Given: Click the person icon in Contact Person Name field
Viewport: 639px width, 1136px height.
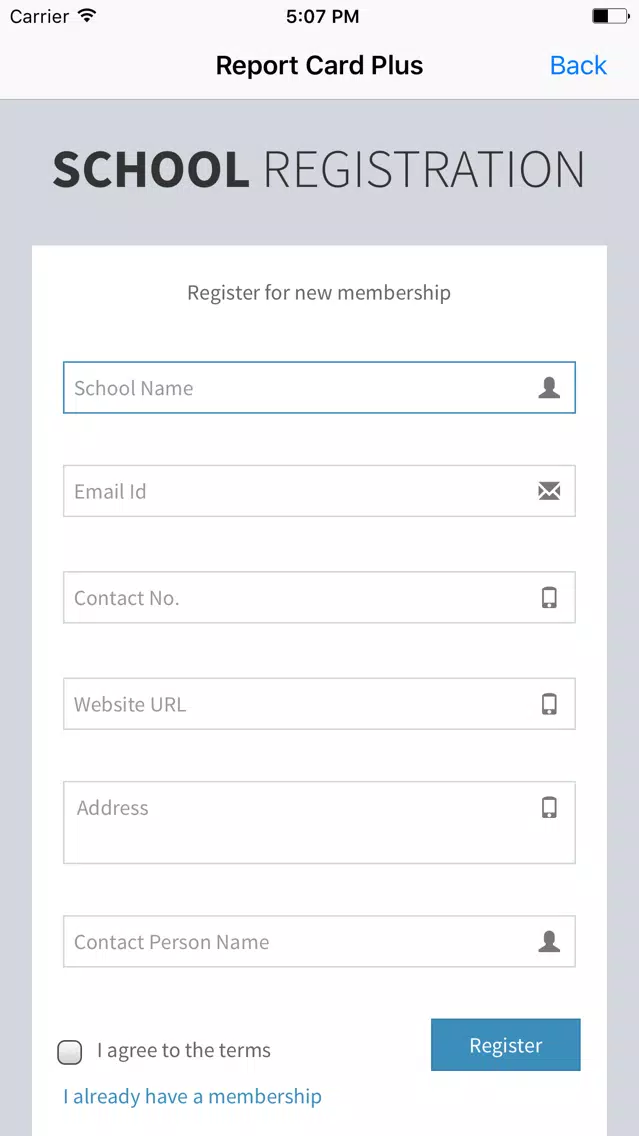Looking at the screenshot, I should click(x=549, y=941).
